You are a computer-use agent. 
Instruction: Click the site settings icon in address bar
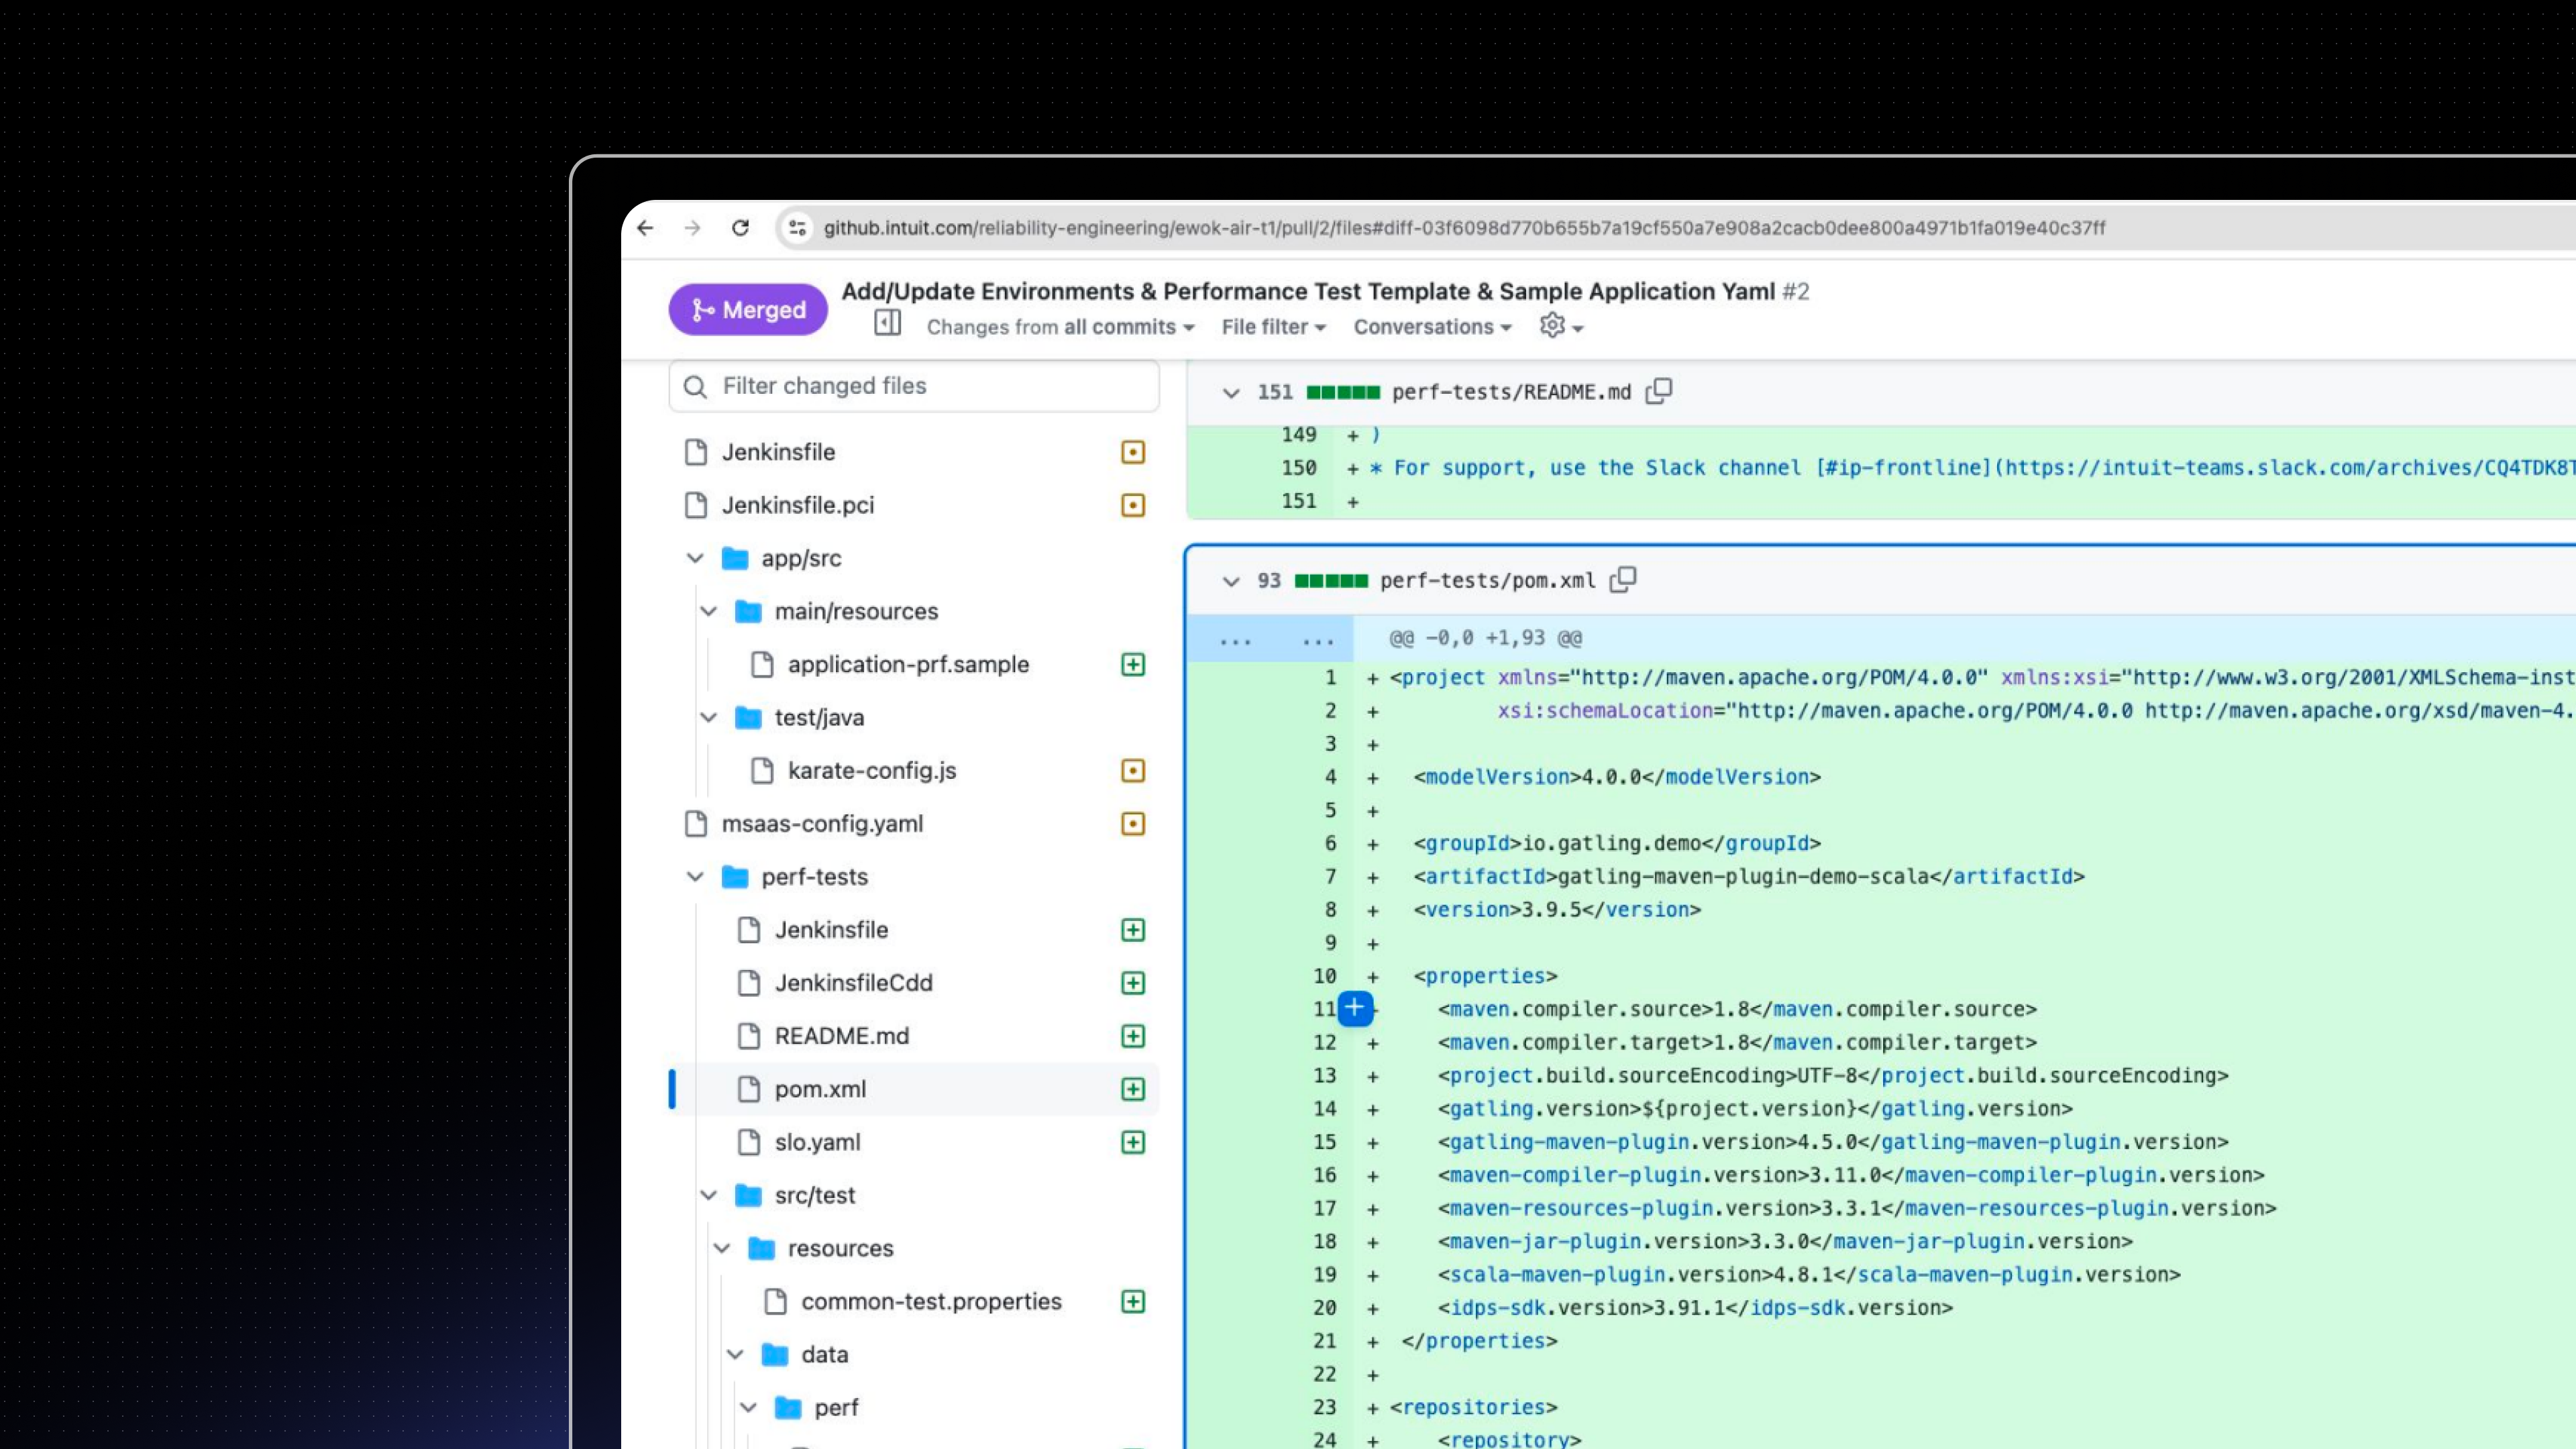click(x=797, y=228)
